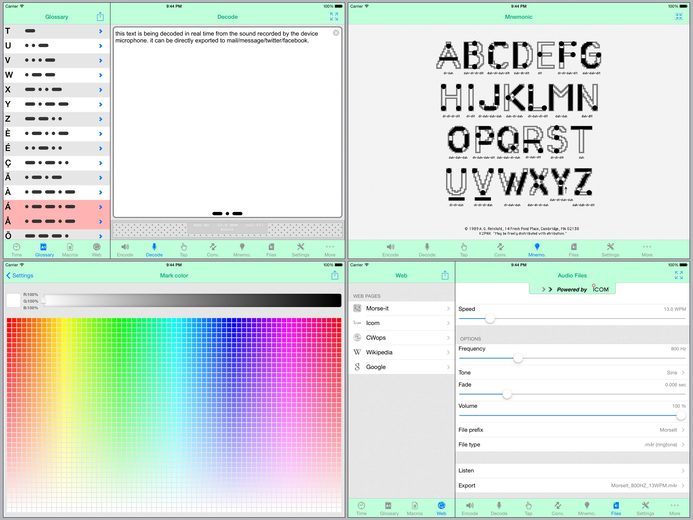Viewport: 693px width, 520px height.
Task: Click inside the decoded text area
Action: (x=228, y=122)
